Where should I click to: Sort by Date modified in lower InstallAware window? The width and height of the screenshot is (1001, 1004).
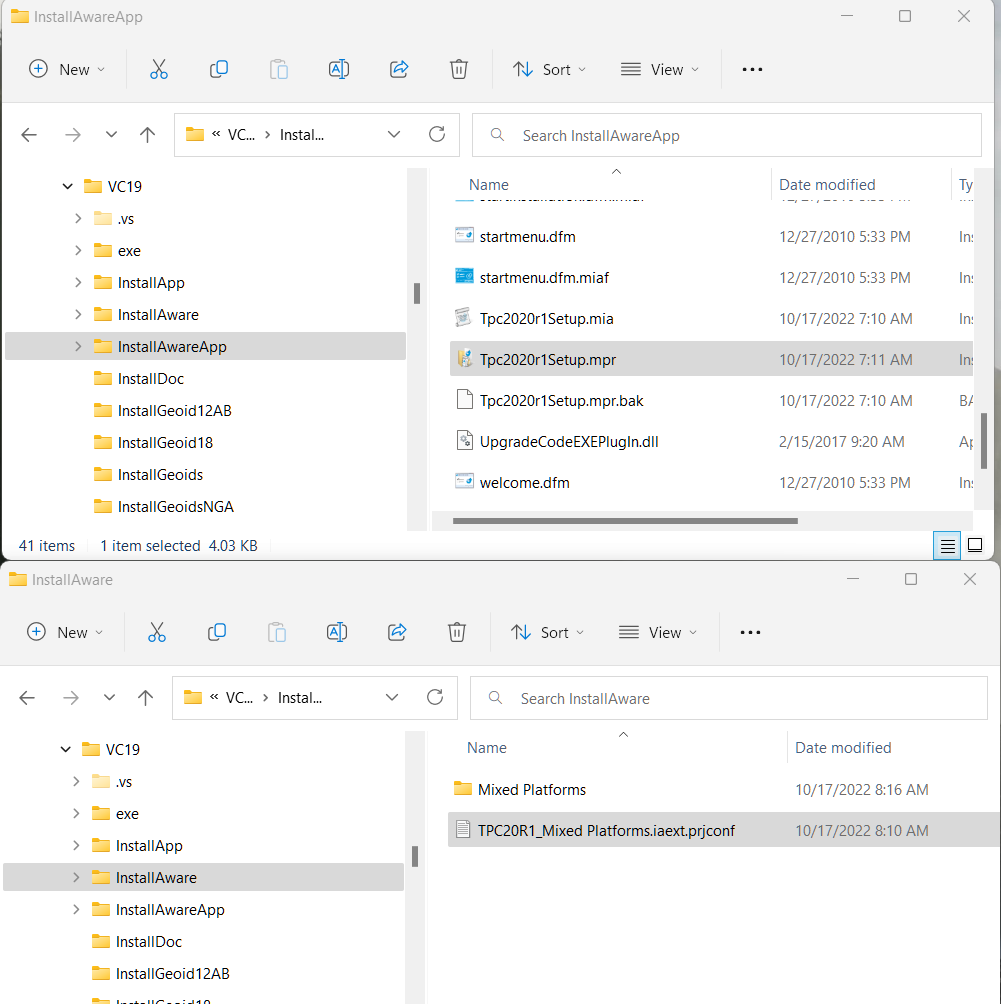click(843, 747)
